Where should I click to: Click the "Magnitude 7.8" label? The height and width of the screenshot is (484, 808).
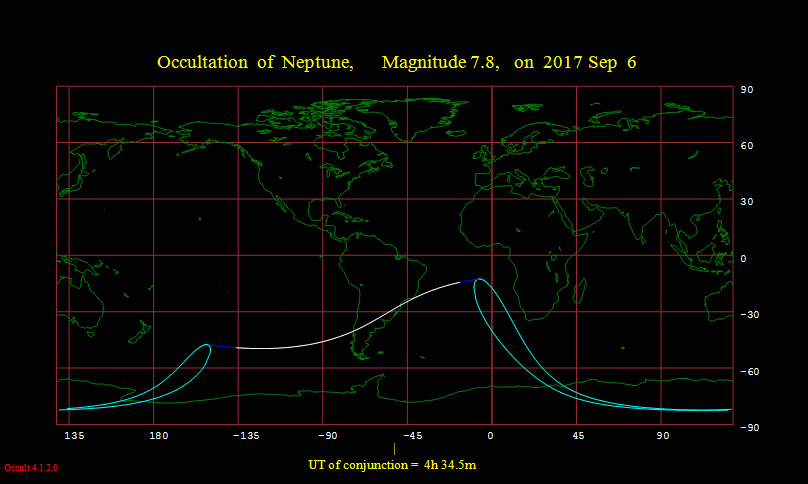[439, 63]
